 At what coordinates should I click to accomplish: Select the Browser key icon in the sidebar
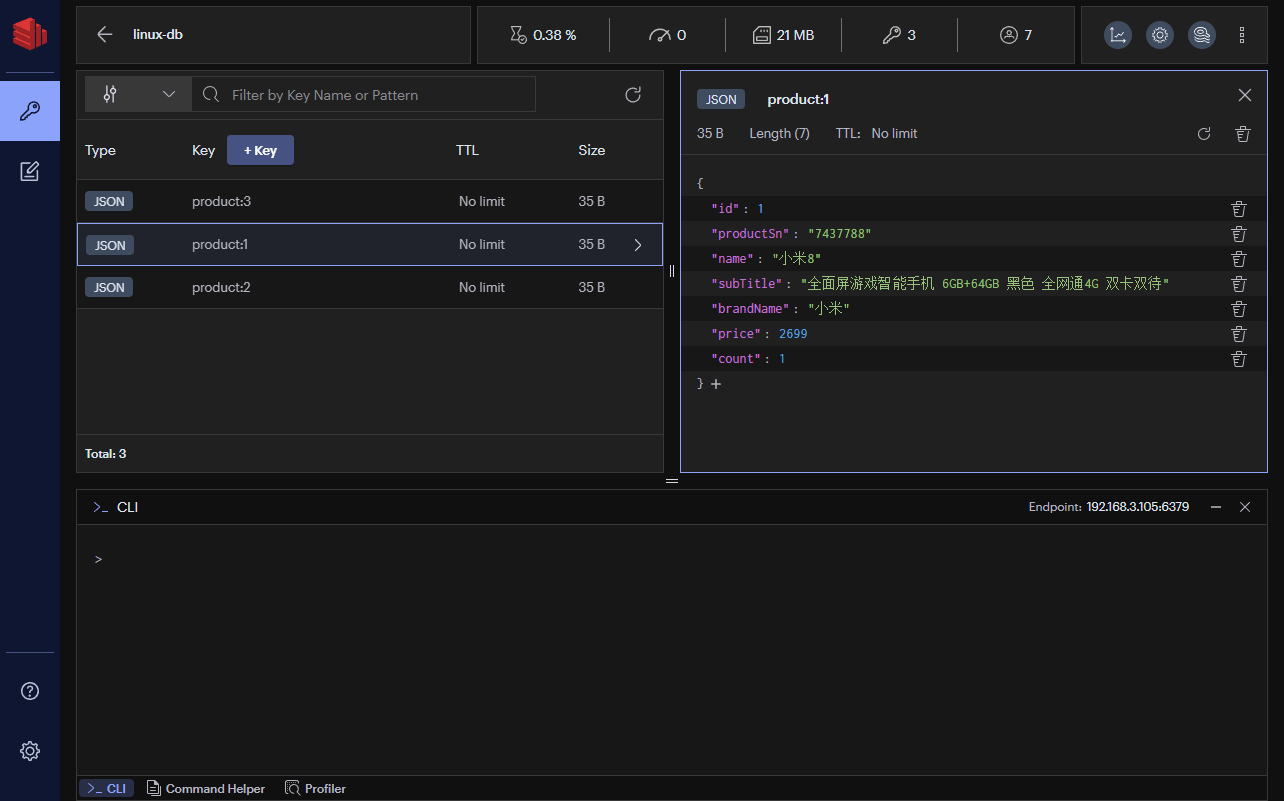click(30, 111)
